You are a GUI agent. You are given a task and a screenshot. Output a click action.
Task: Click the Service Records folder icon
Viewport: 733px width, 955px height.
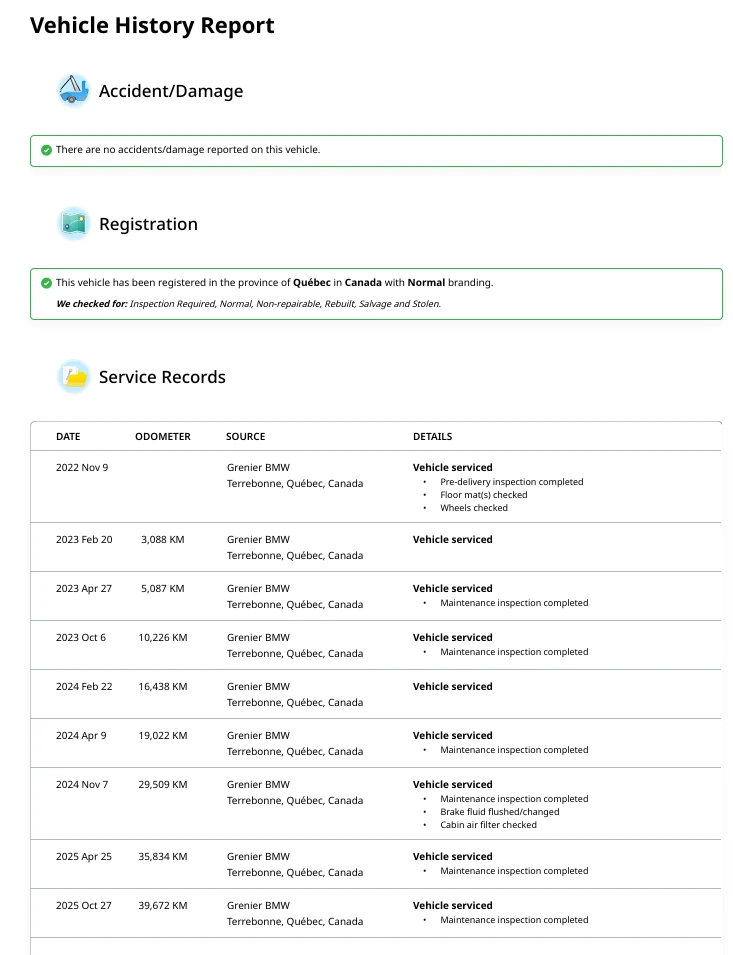click(74, 376)
